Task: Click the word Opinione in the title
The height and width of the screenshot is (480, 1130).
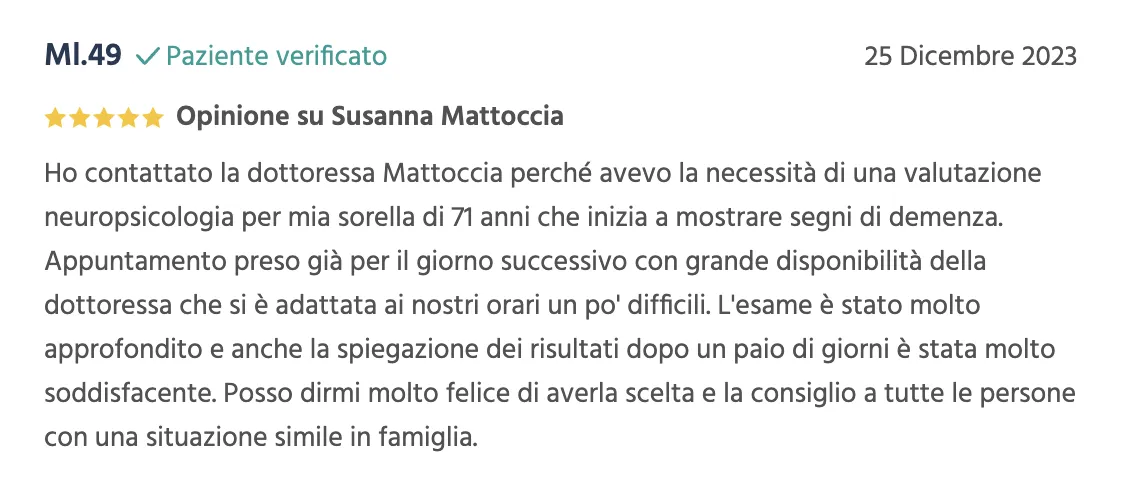Action: point(233,117)
